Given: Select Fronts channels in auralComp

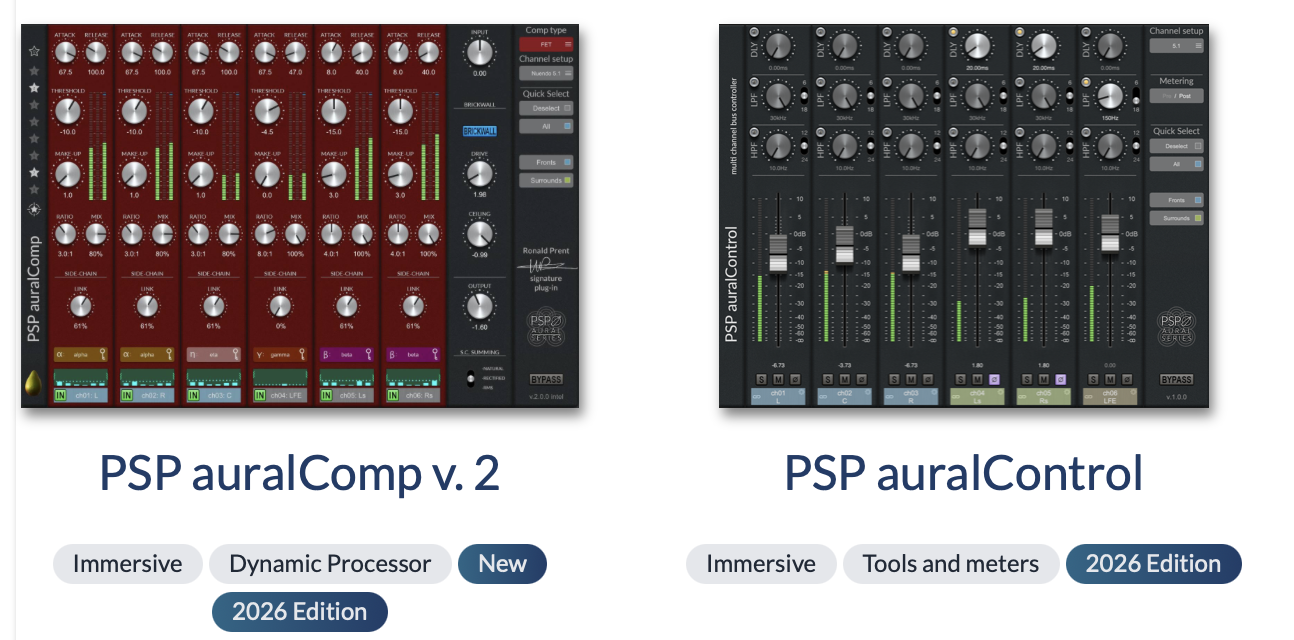Looking at the screenshot, I should [546, 162].
